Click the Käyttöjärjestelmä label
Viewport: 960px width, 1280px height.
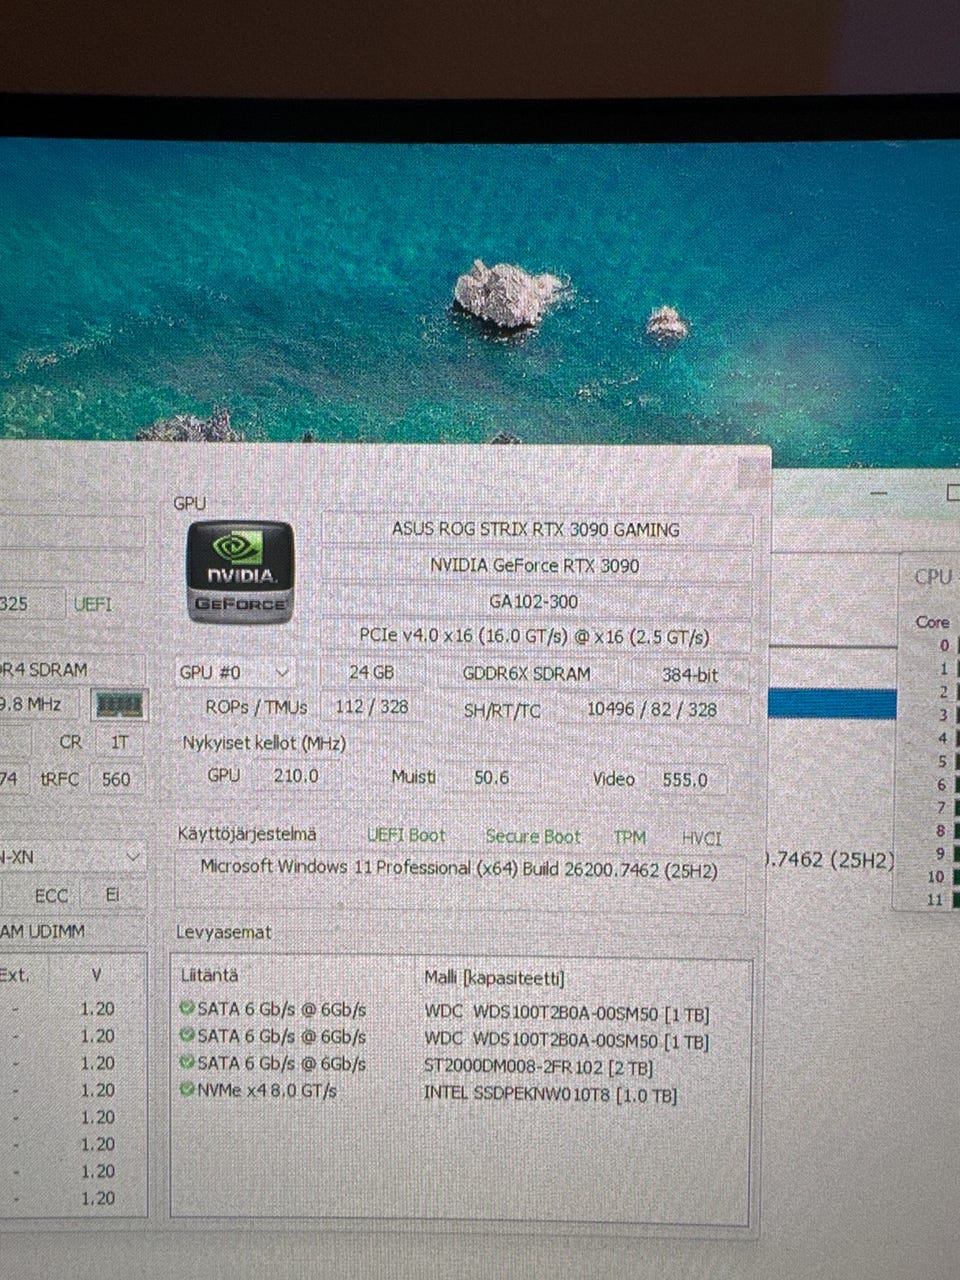[x=247, y=834]
